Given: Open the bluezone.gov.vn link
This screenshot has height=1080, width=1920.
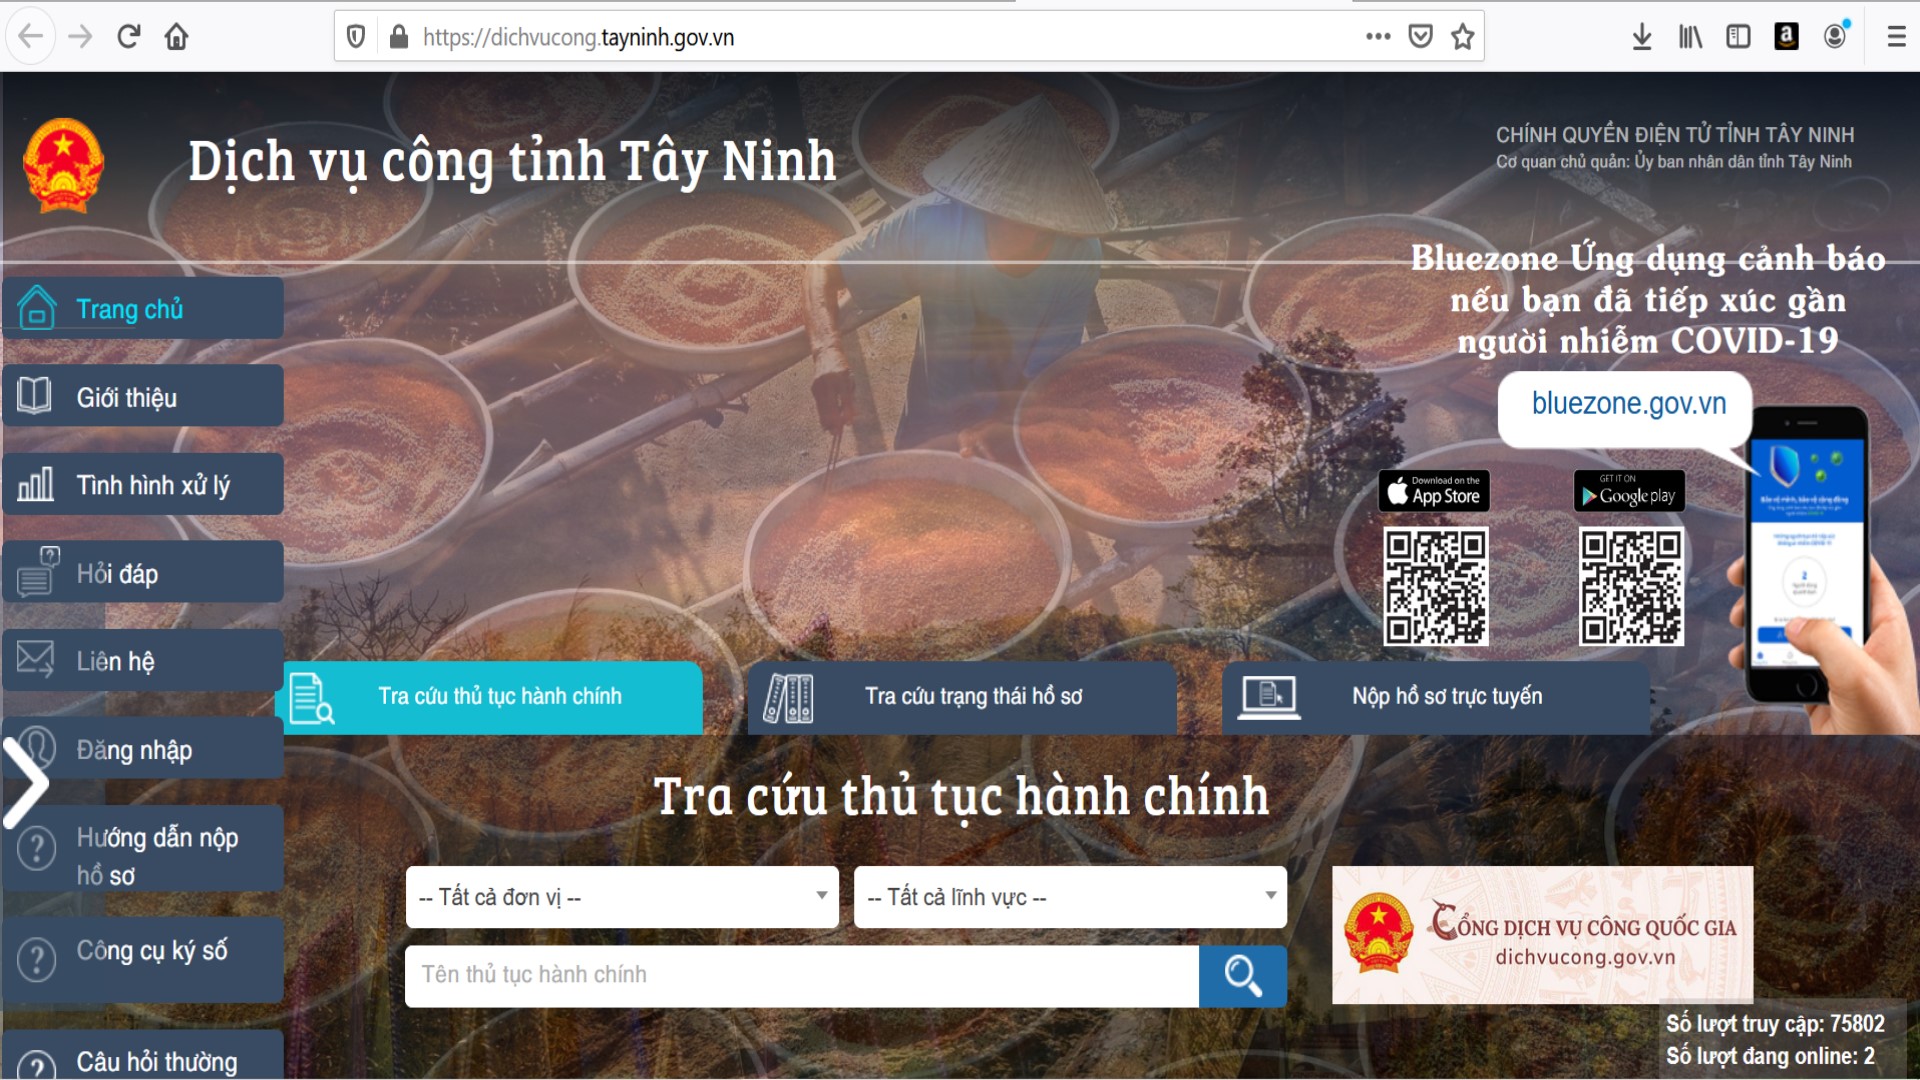Looking at the screenshot, I should 1628,404.
